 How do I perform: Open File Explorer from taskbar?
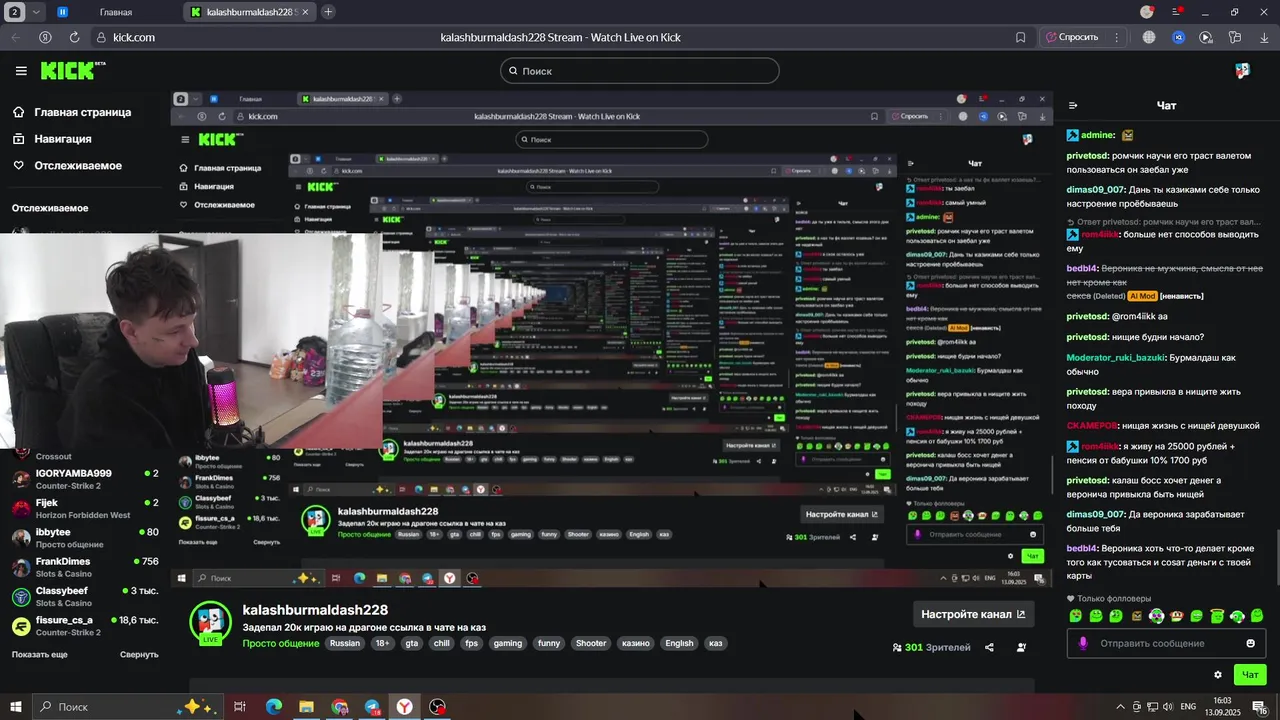pyautogui.click(x=306, y=707)
